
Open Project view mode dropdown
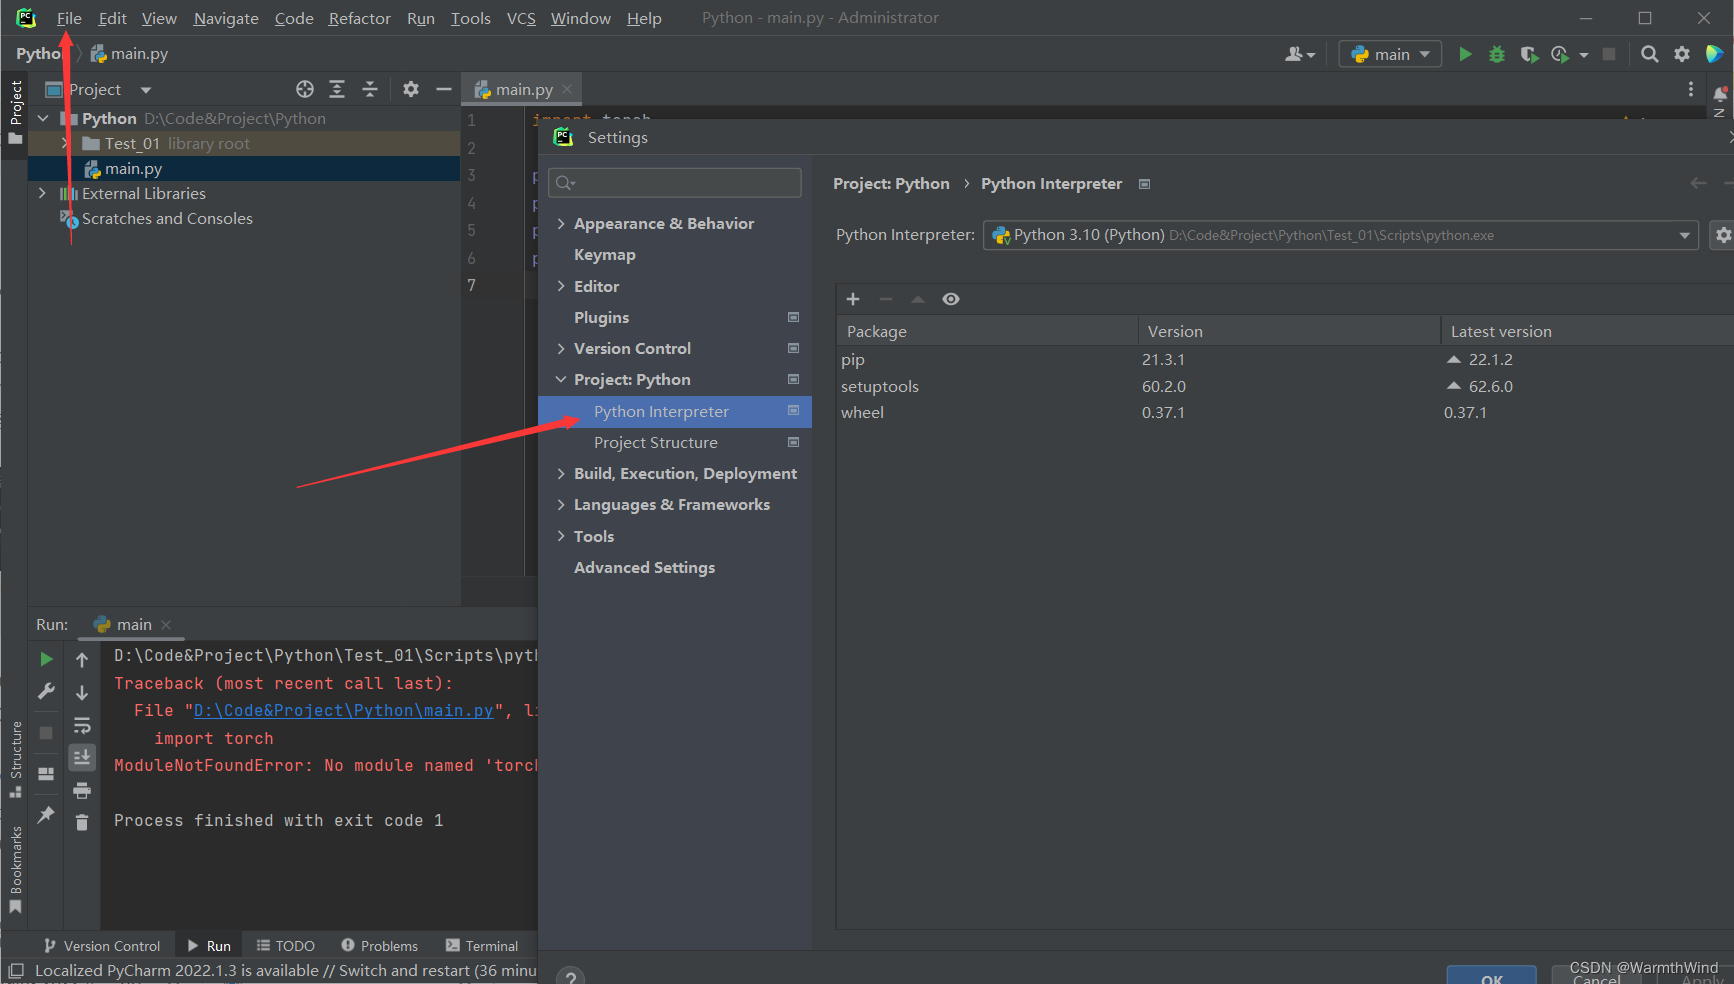click(x=146, y=90)
